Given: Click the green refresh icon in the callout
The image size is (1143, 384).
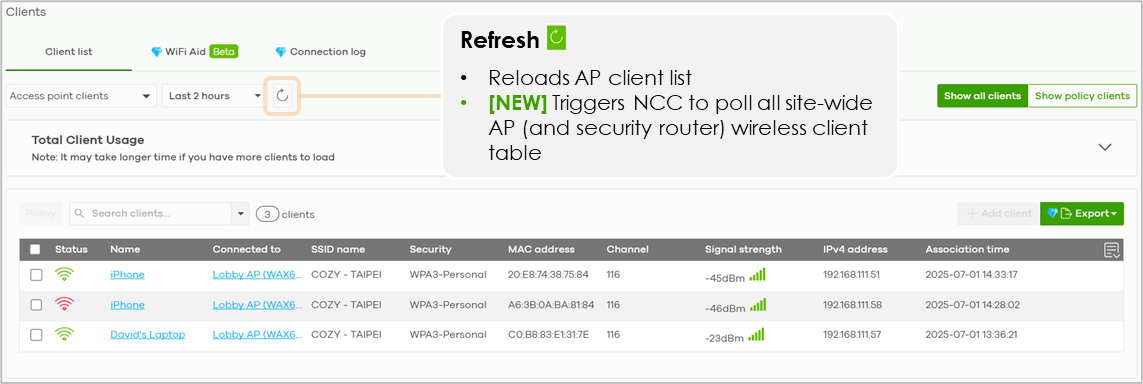Looking at the screenshot, I should (556, 38).
